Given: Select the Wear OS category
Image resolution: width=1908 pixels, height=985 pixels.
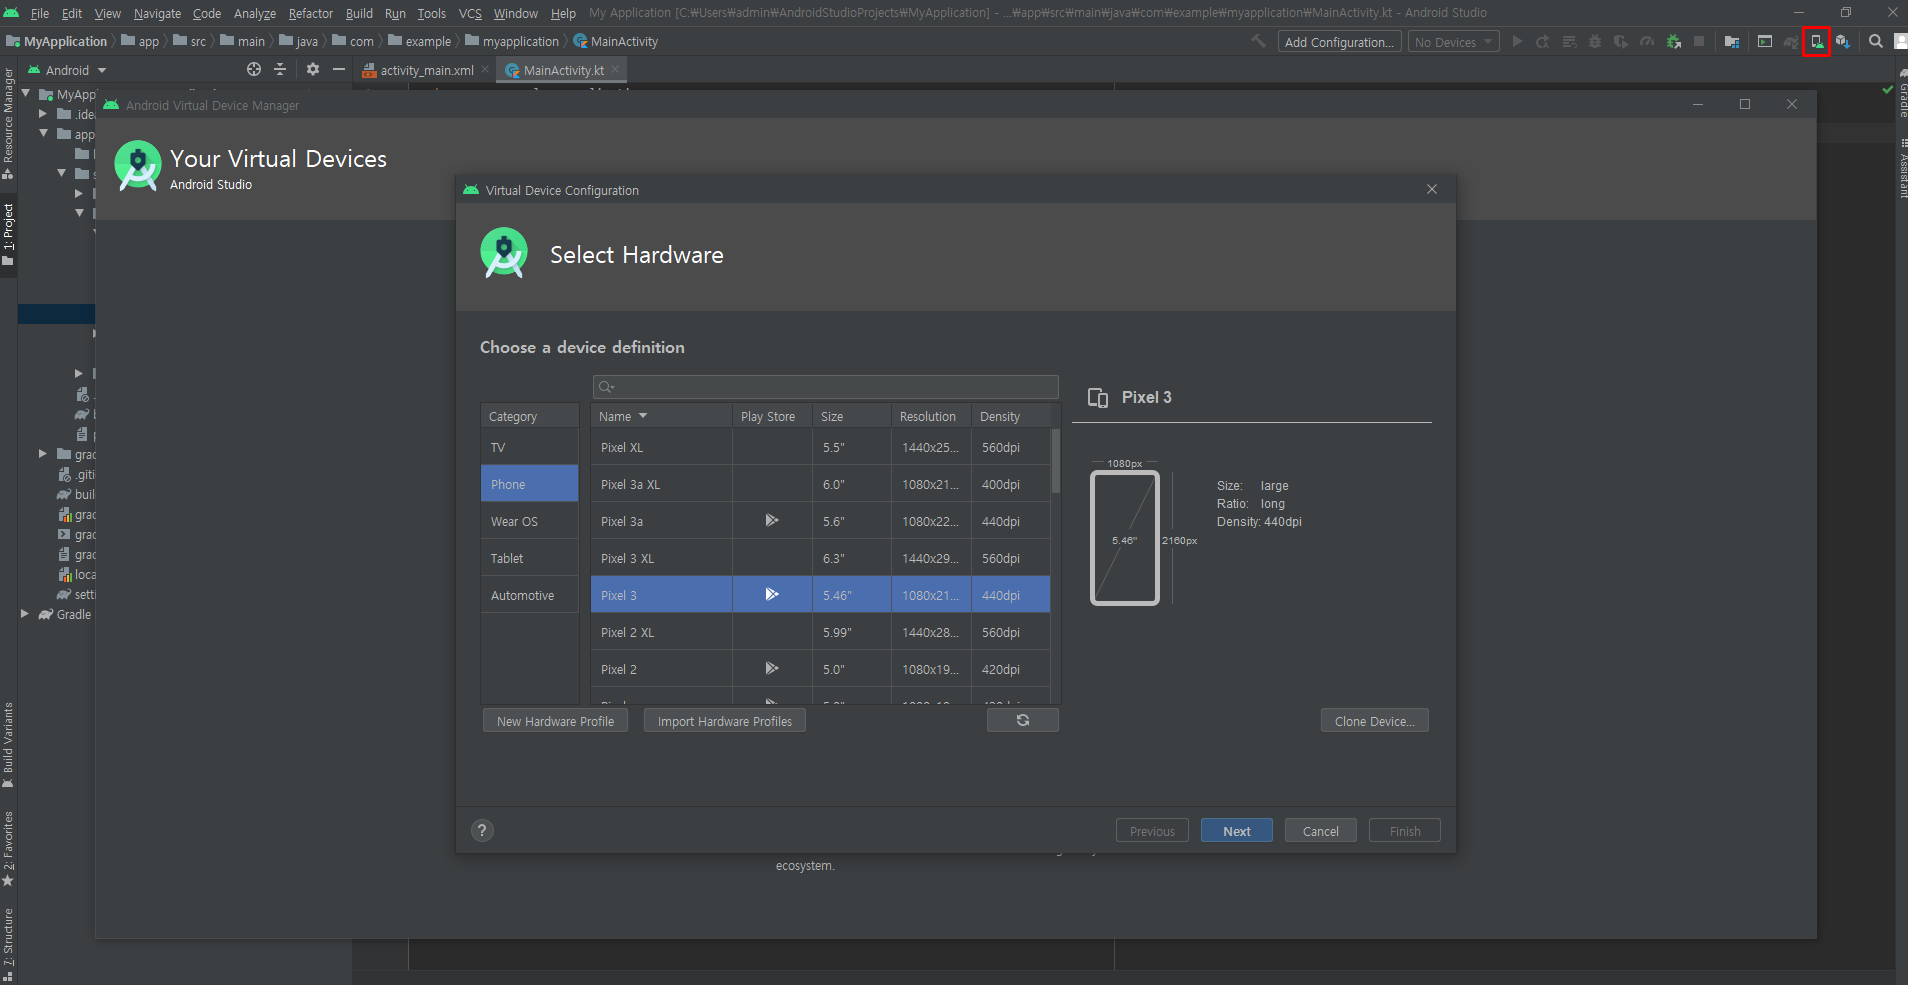Looking at the screenshot, I should (530, 521).
